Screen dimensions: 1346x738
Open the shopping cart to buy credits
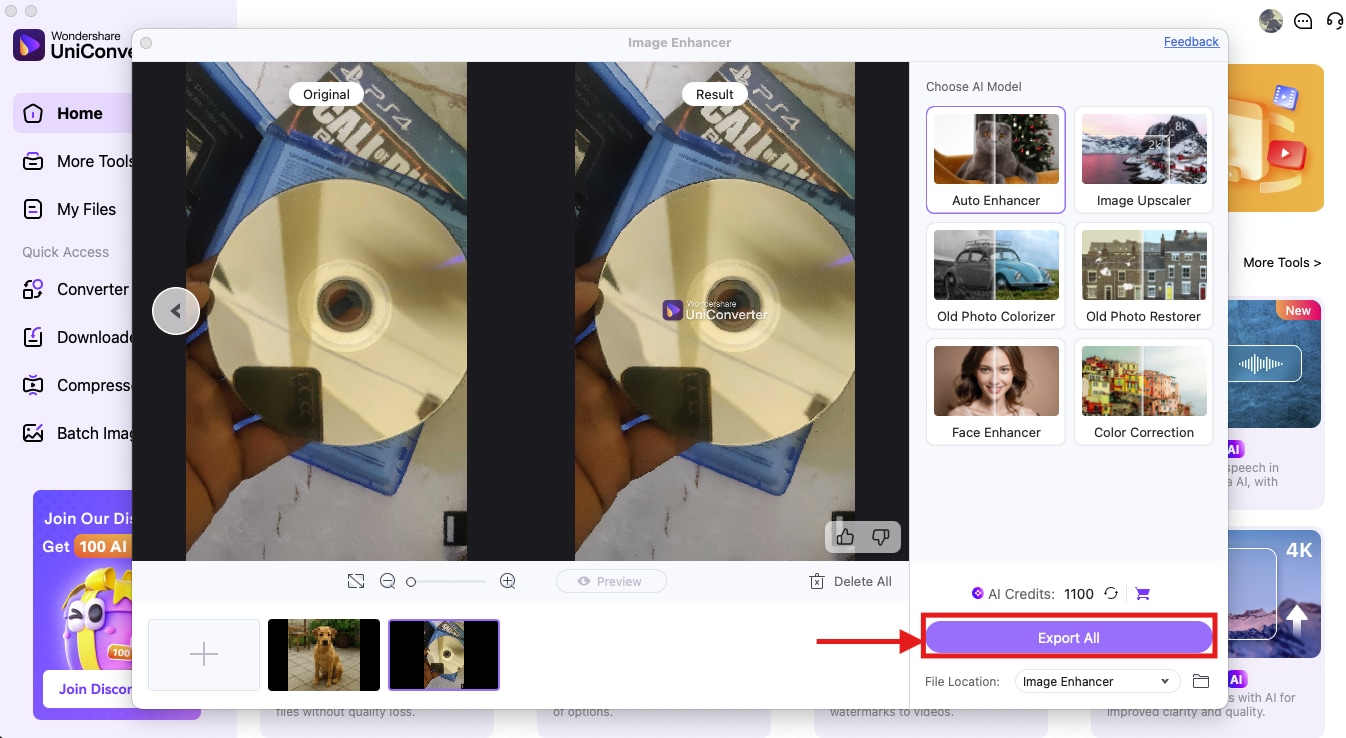click(1141, 593)
